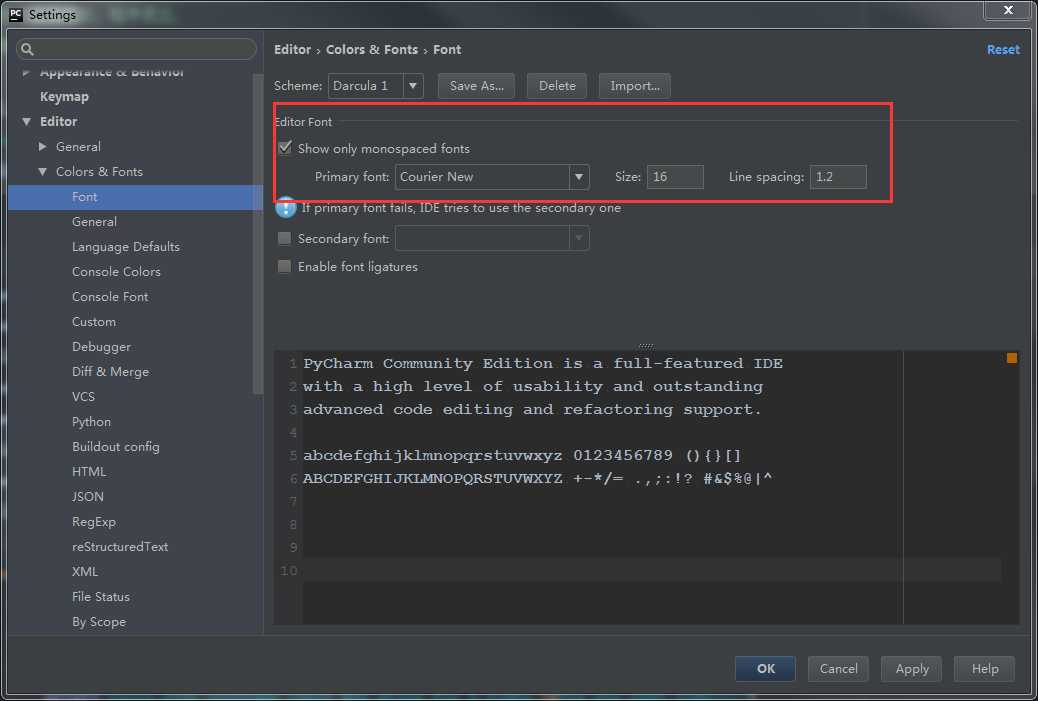Click the orange marker in preview gutter
Image resolution: width=1038 pixels, height=701 pixels.
click(1012, 358)
